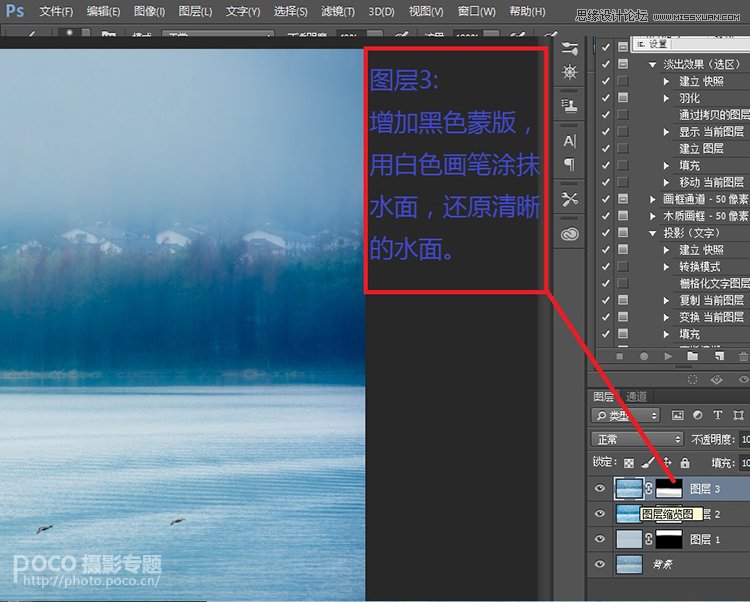Viewport: 750px width, 602px height.
Task: Expand the 羽化 step
Action: 666,98
